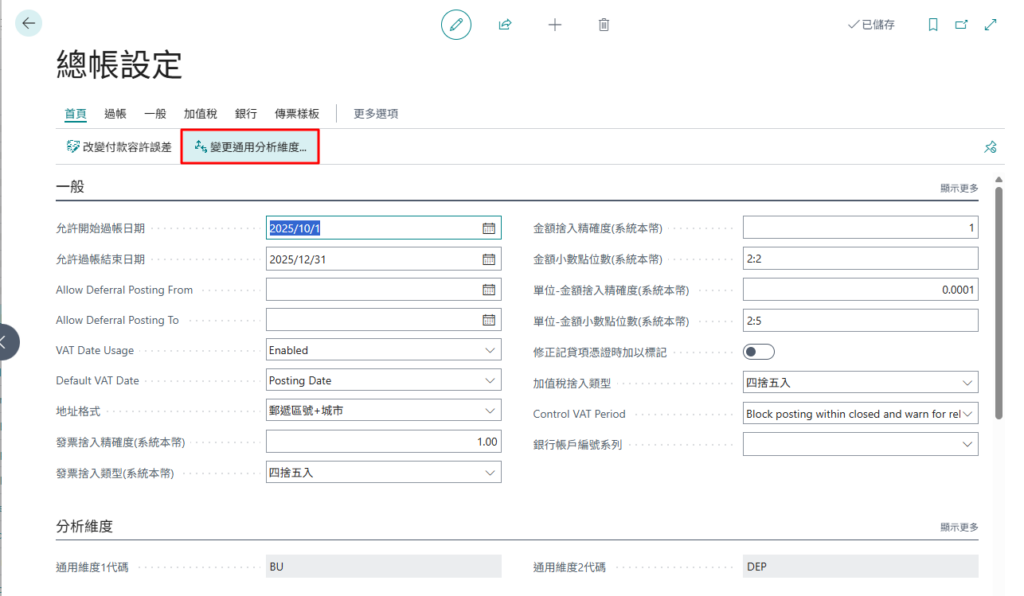This screenshot has height=596, width=1024.
Task: Expand the collapsed side panel chevron
Action: click(7, 341)
